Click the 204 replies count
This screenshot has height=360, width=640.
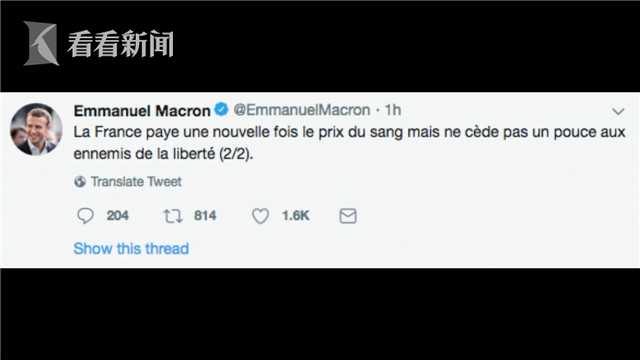point(118,216)
